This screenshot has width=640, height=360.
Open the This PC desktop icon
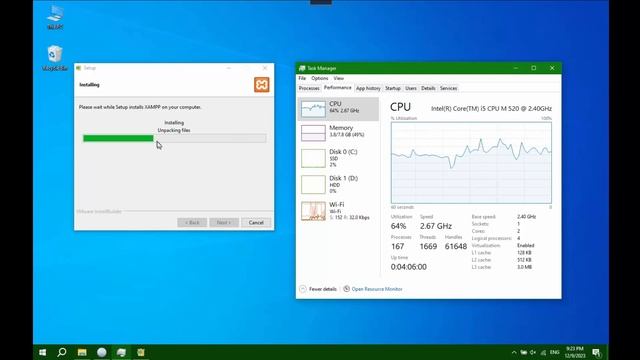55,18
